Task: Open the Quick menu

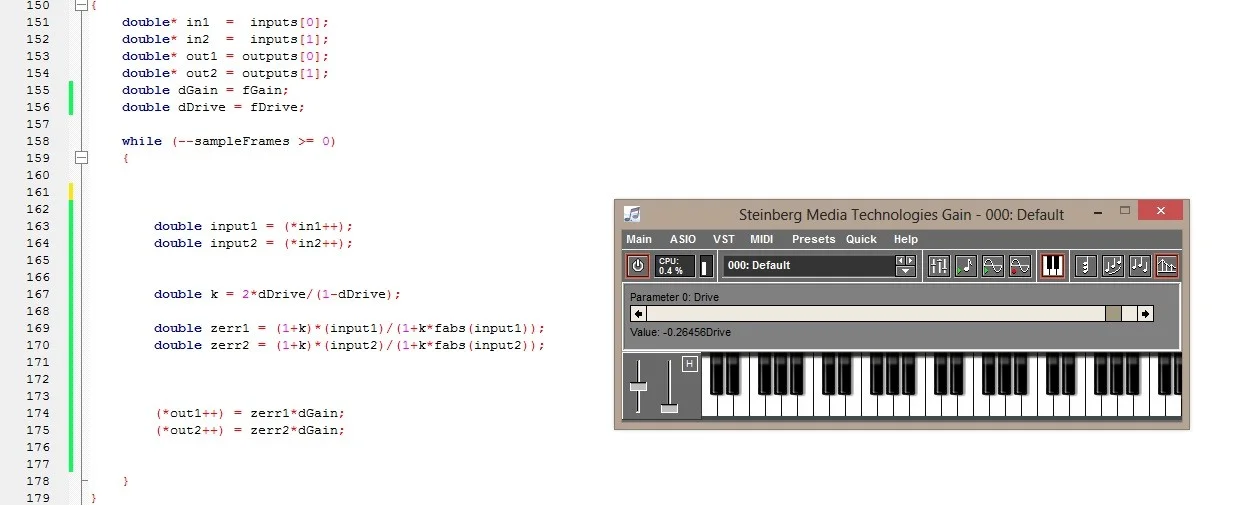Action: click(x=861, y=239)
